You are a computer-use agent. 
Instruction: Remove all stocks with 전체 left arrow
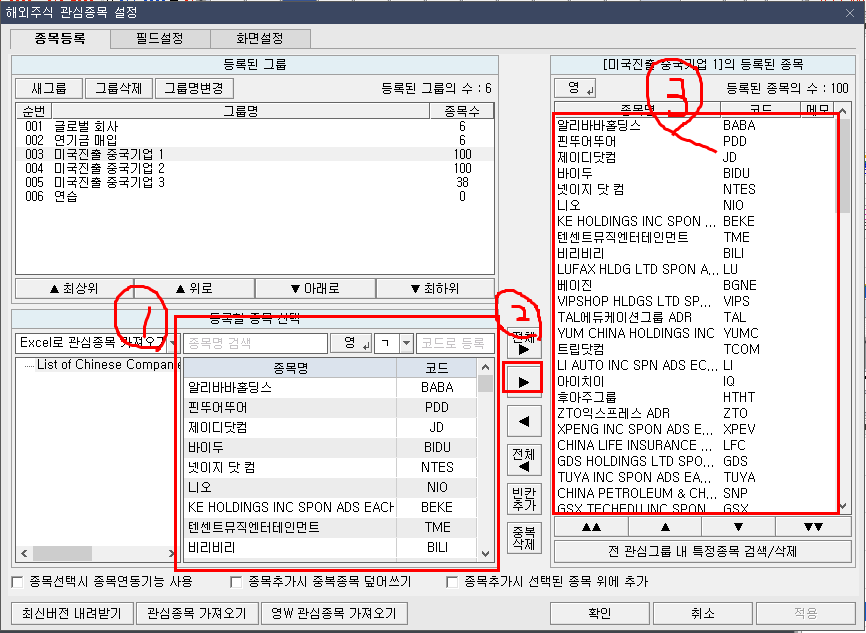coord(524,461)
